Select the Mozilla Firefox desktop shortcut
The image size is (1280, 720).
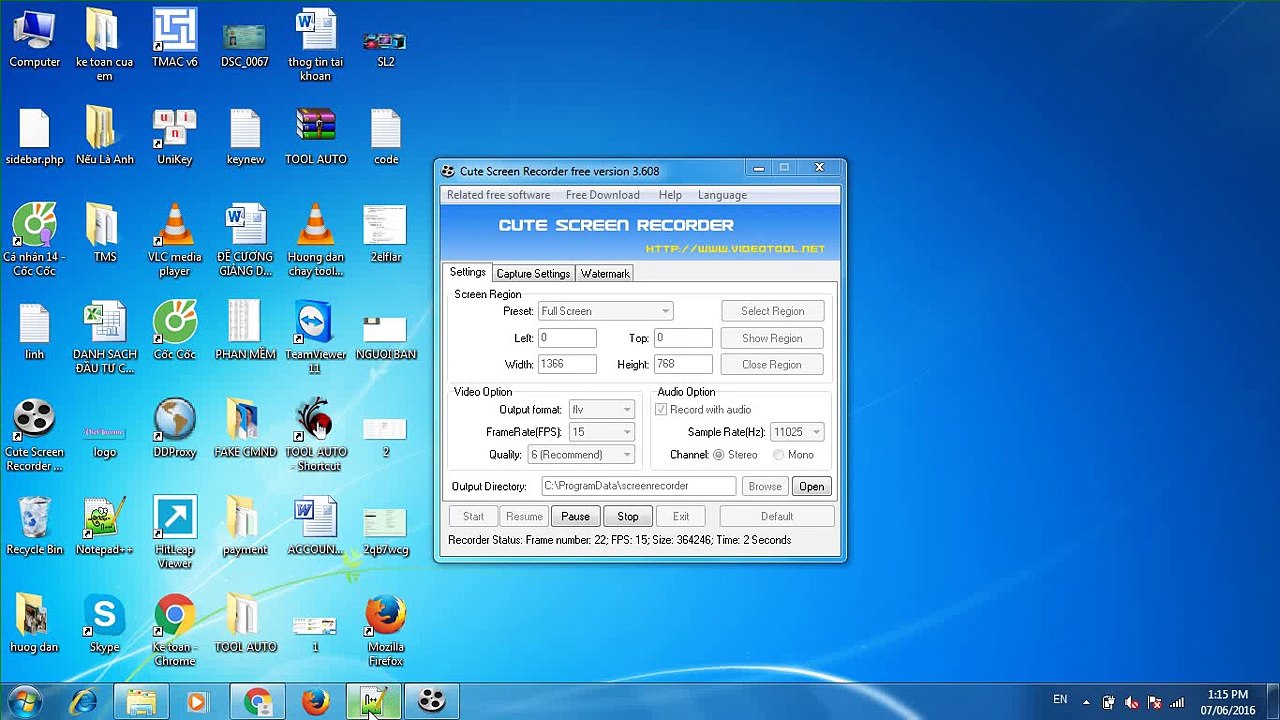[x=385, y=631]
